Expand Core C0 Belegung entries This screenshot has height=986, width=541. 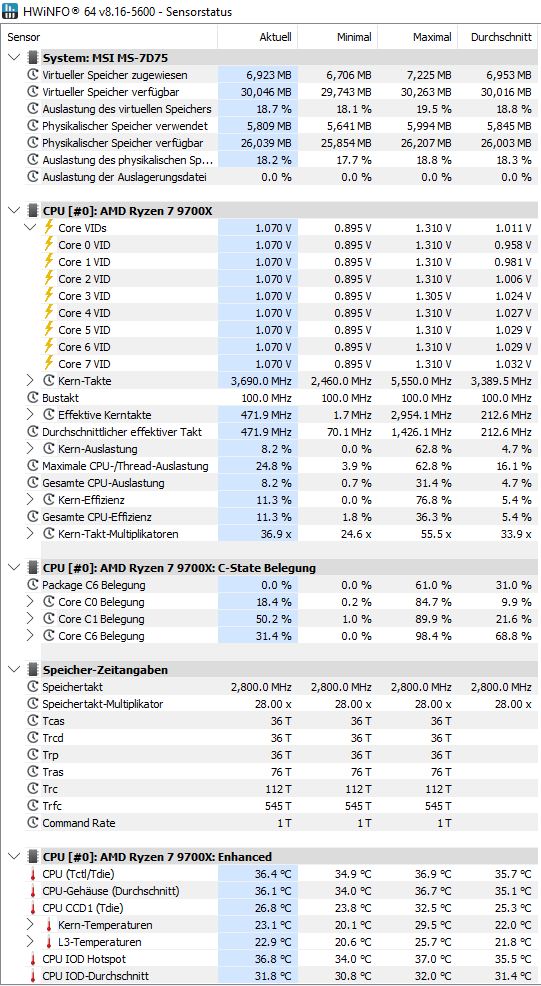(x=30, y=602)
